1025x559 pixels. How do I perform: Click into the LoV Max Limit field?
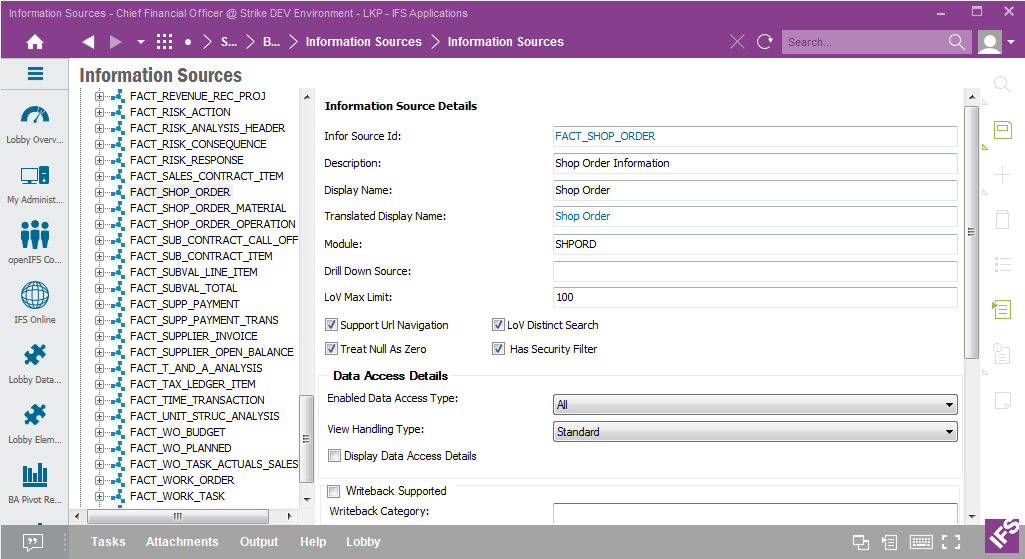(754, 297)
